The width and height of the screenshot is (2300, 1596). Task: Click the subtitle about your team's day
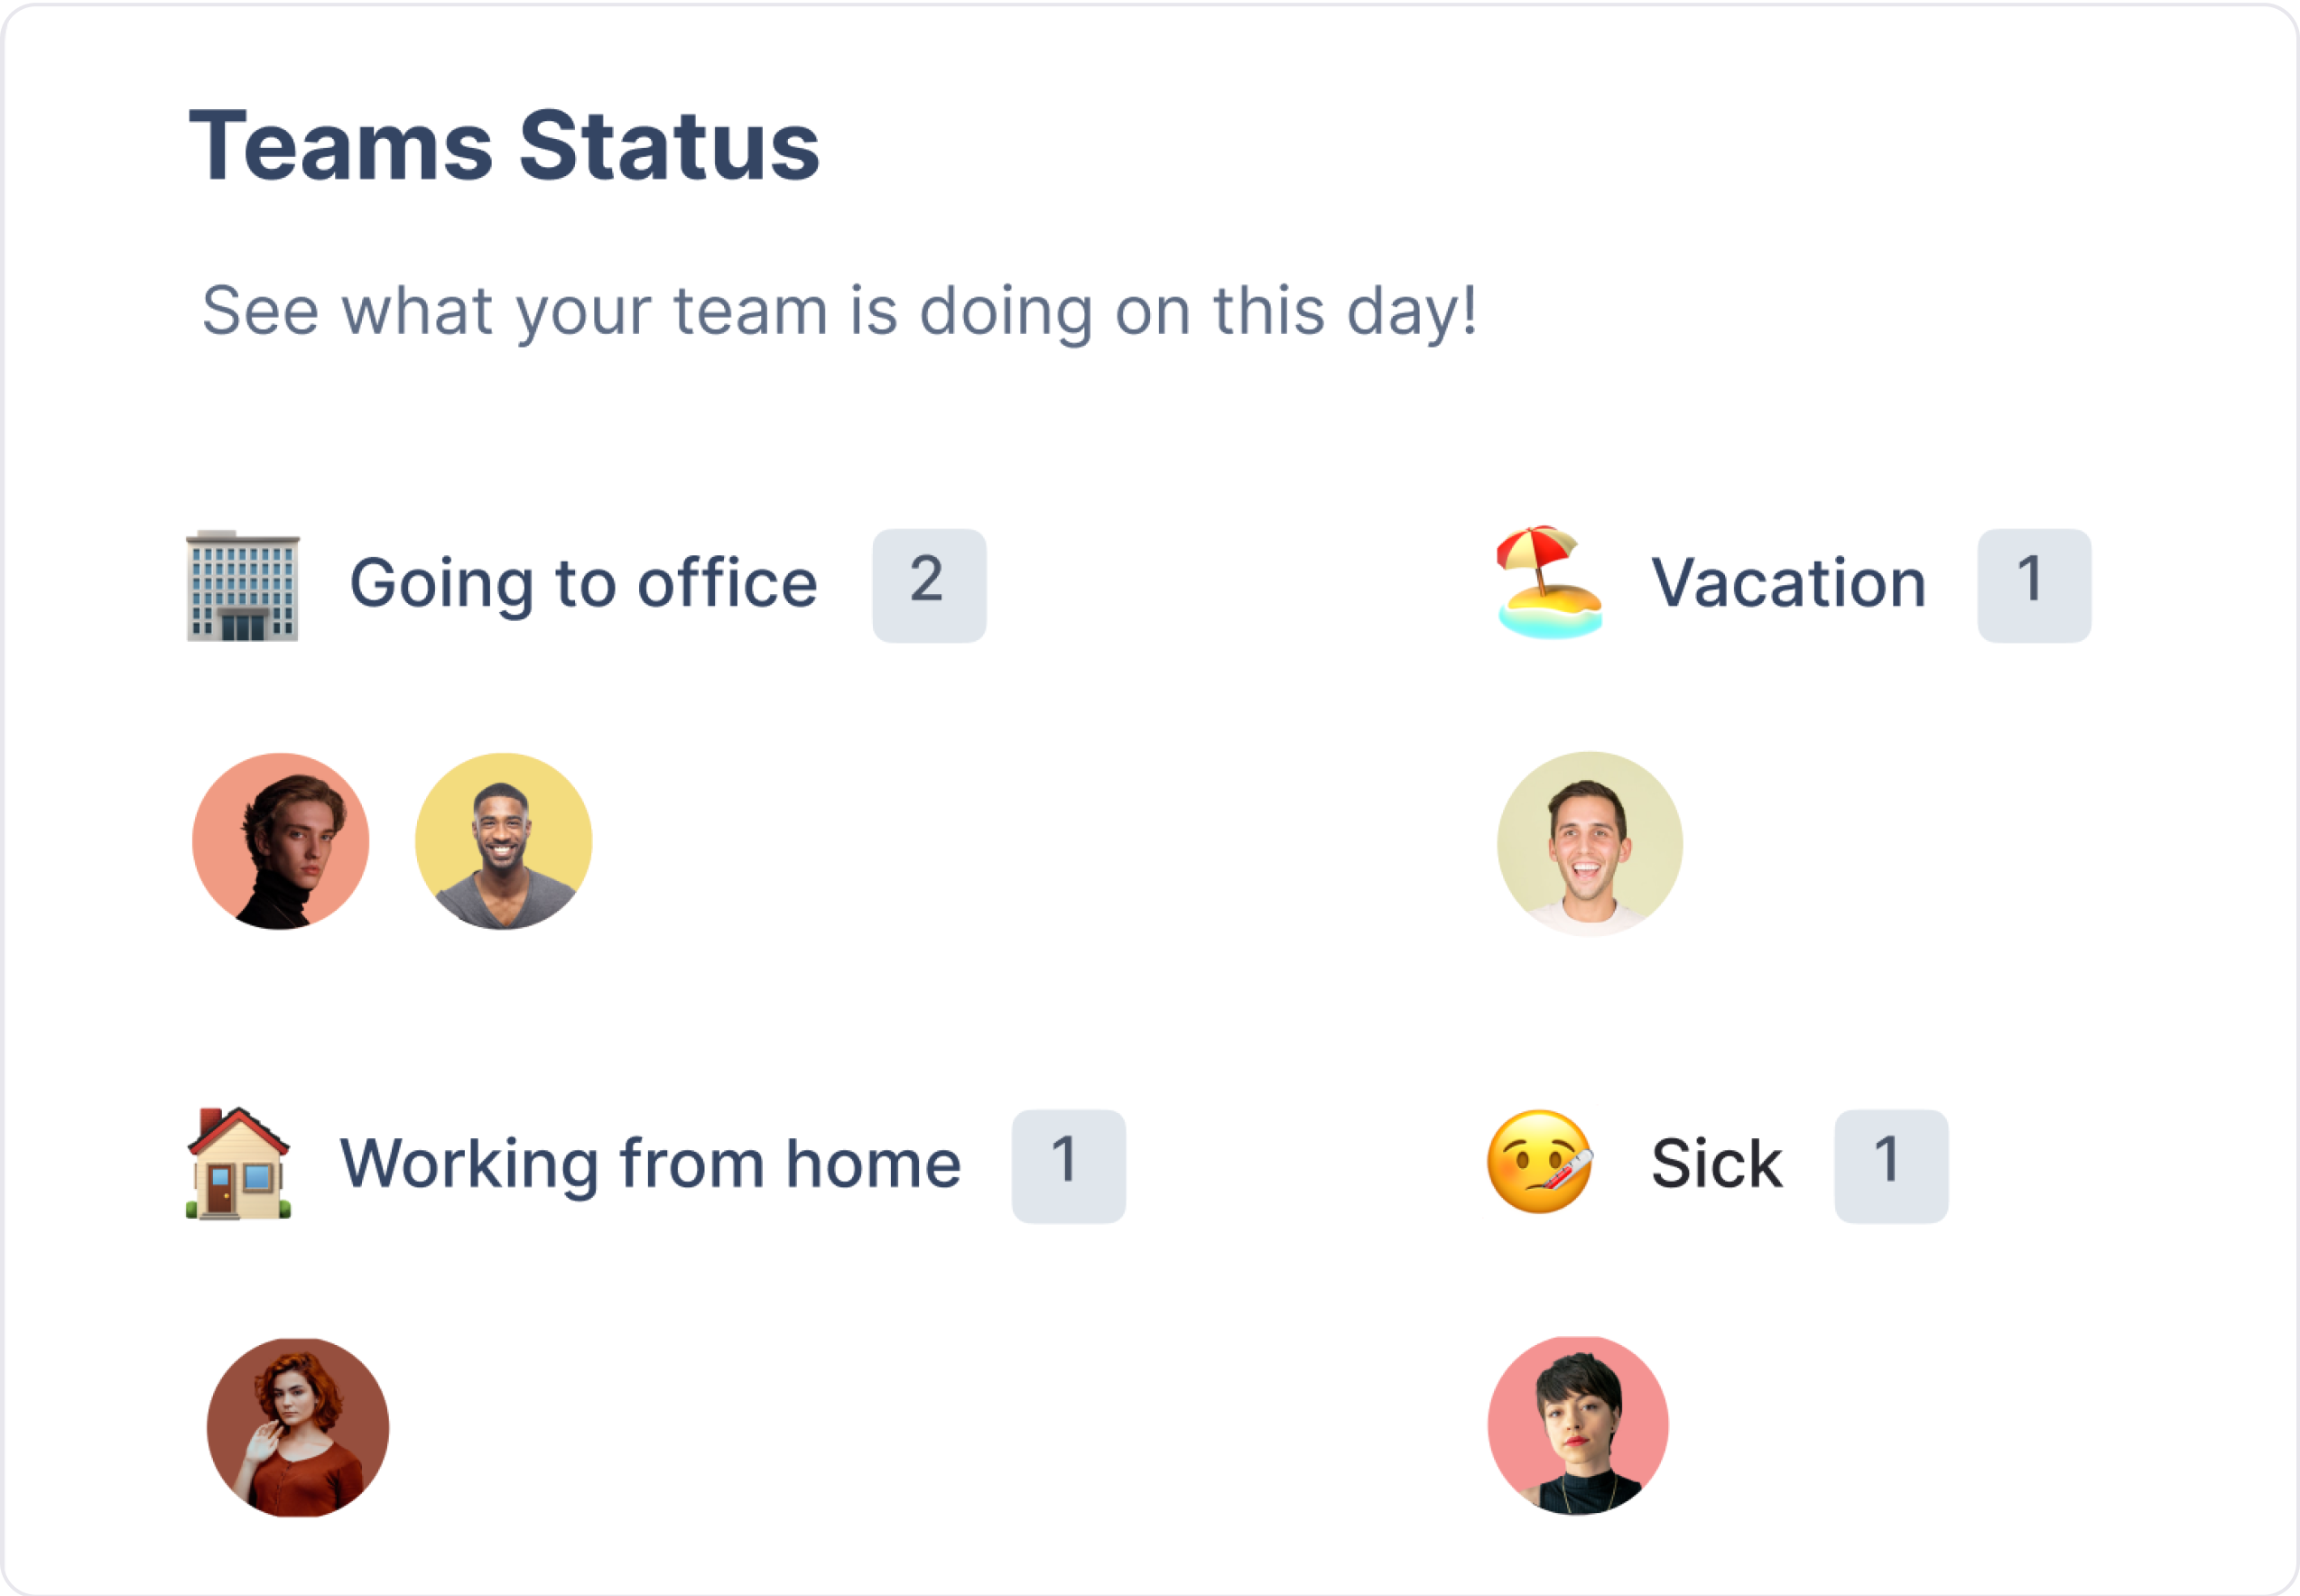[x=839, y=310]
